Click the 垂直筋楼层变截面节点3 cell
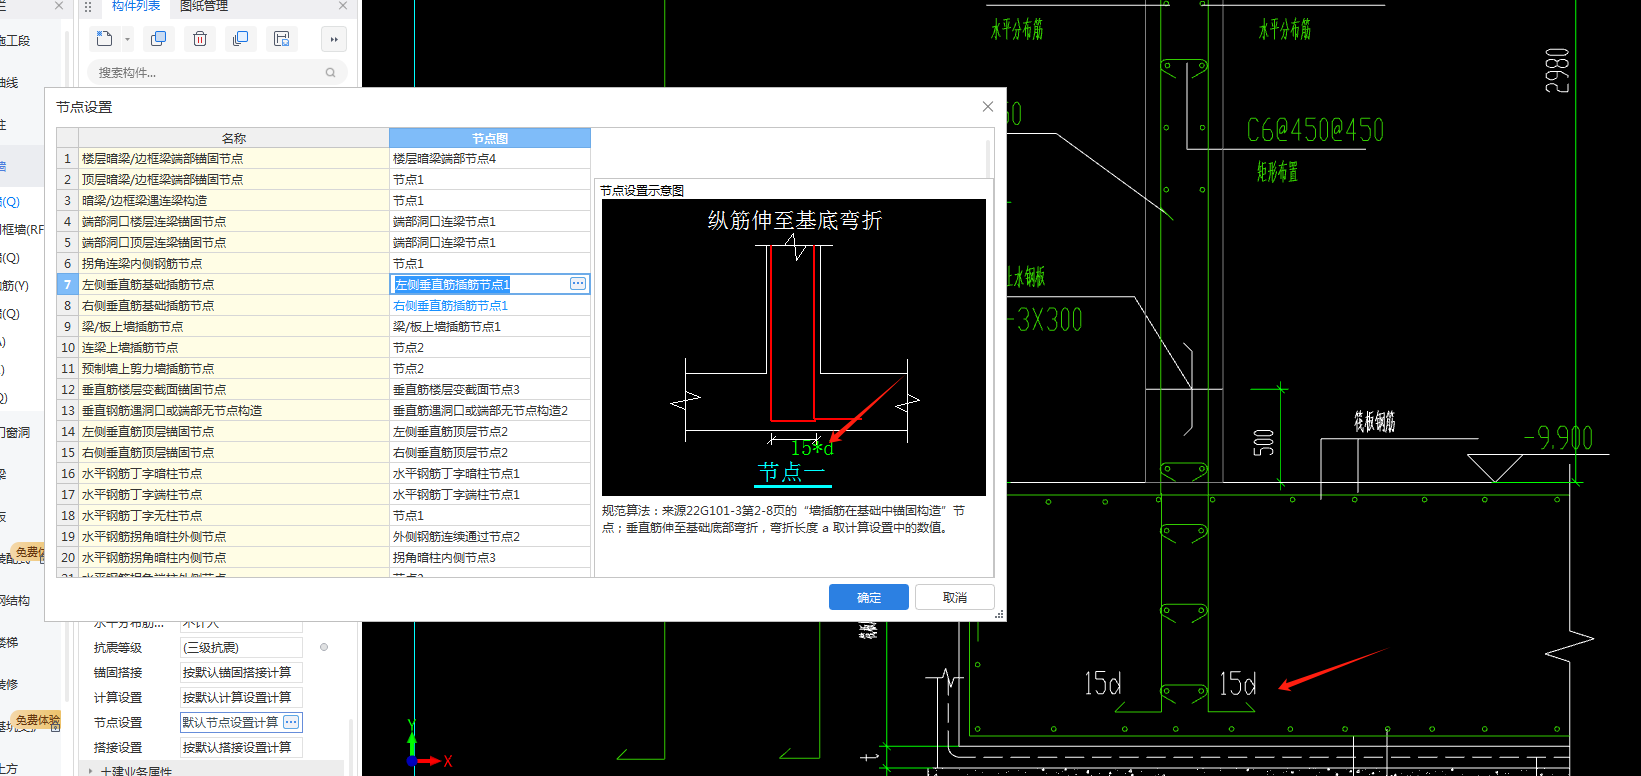1641x776 pixels. pos(490,389)
